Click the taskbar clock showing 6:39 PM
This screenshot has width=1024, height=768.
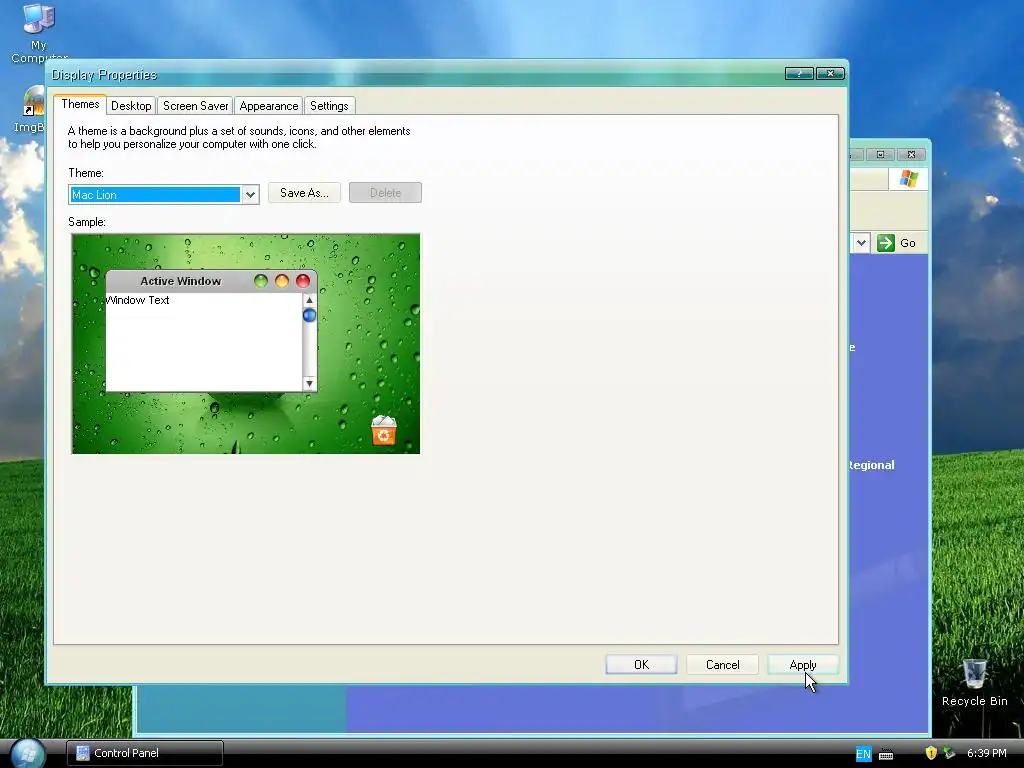tap(986, 753)
